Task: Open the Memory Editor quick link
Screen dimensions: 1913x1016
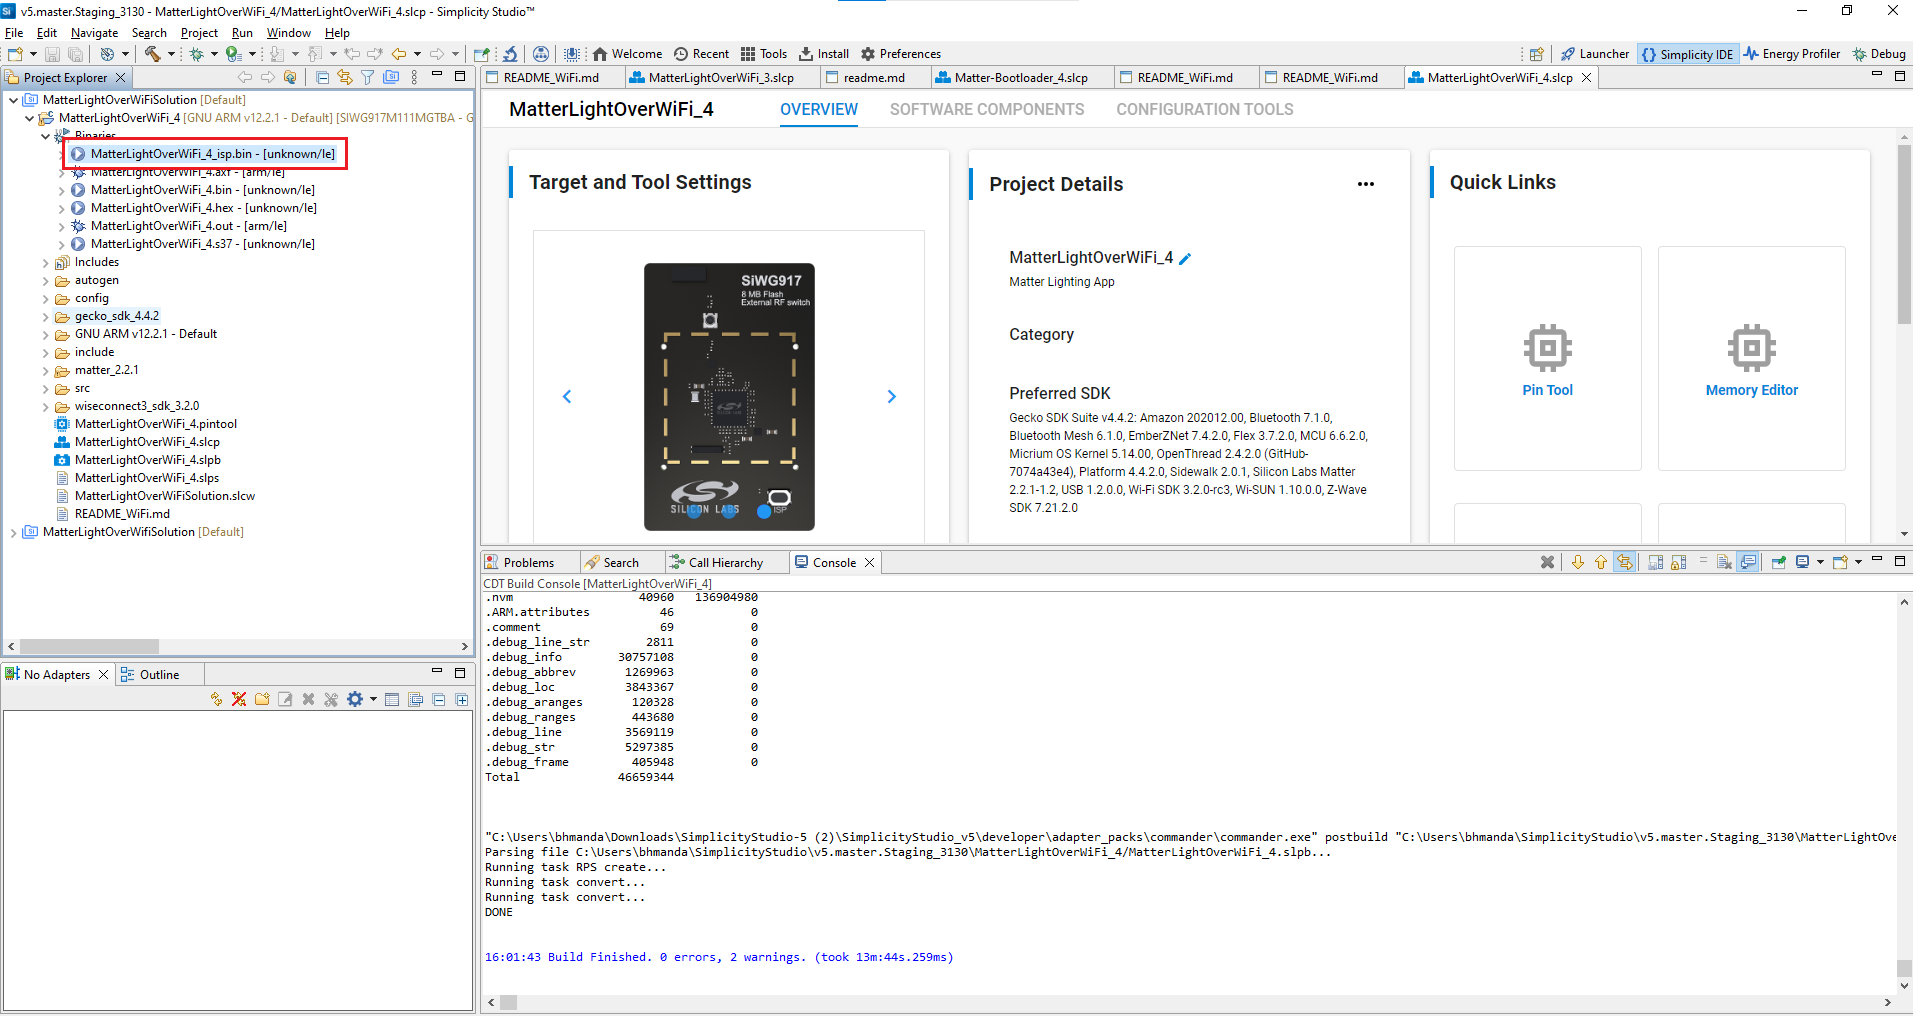Action: (1752, 359)
